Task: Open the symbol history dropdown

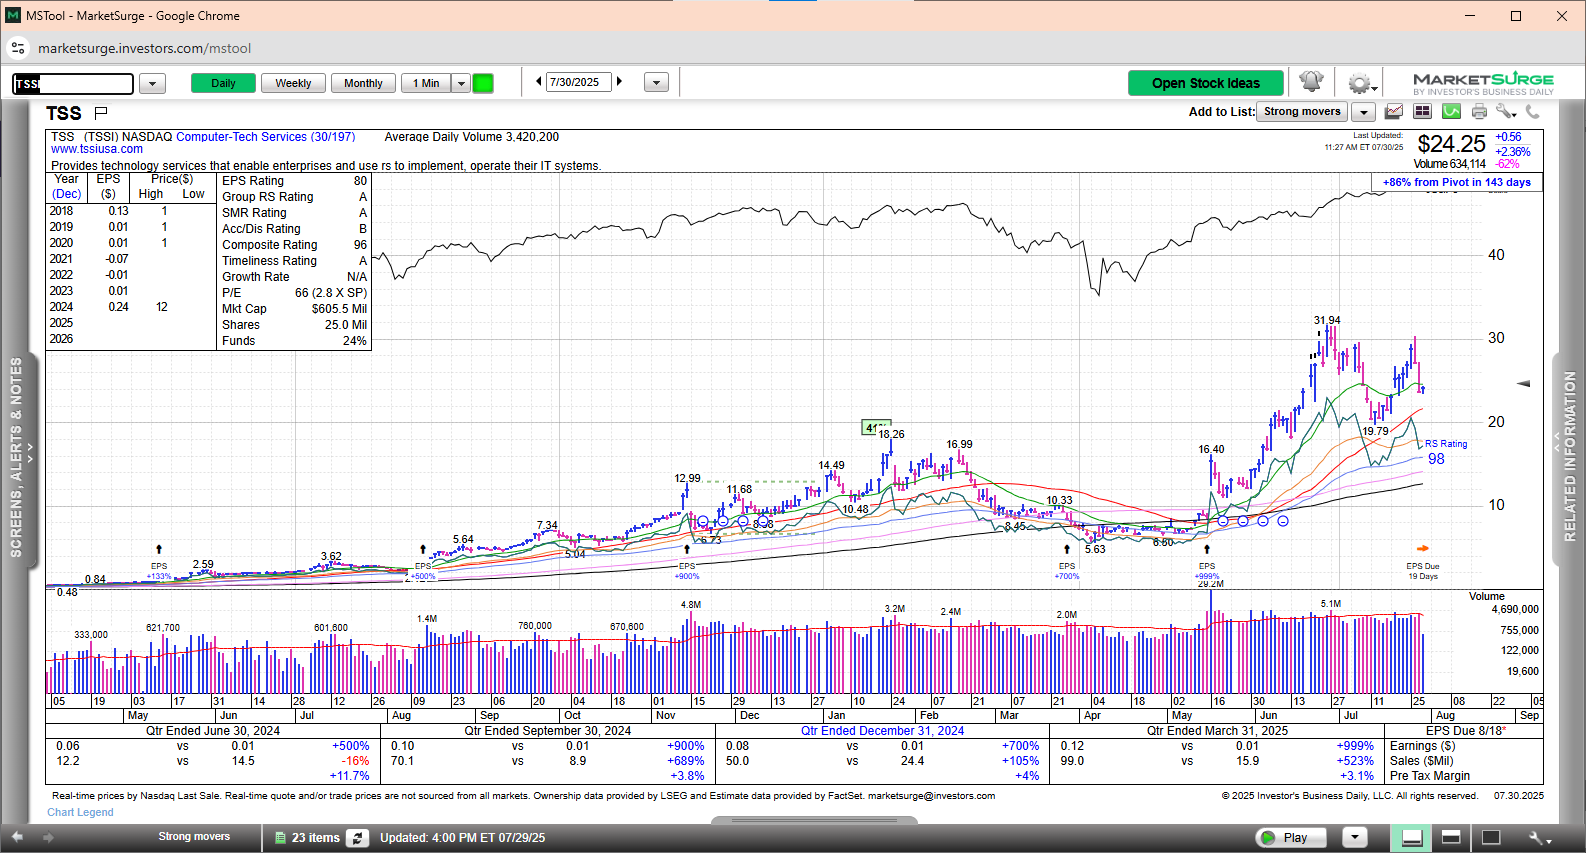Action: [152, 83]
